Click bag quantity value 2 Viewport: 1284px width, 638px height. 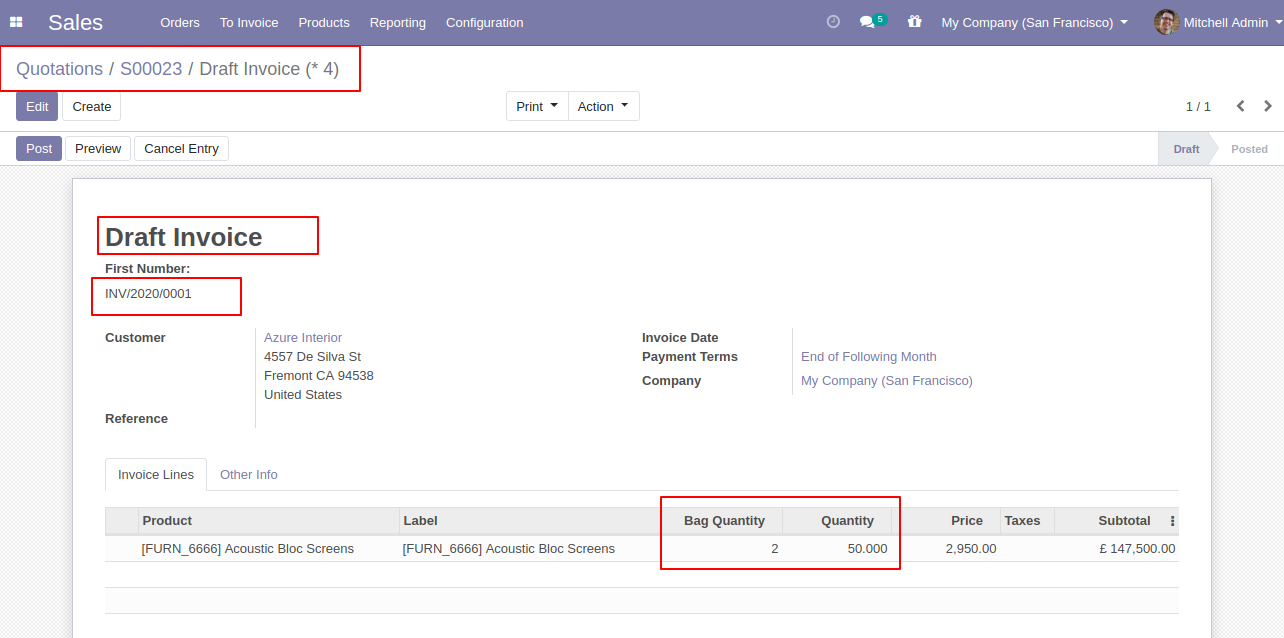click(x=774, y=549)
